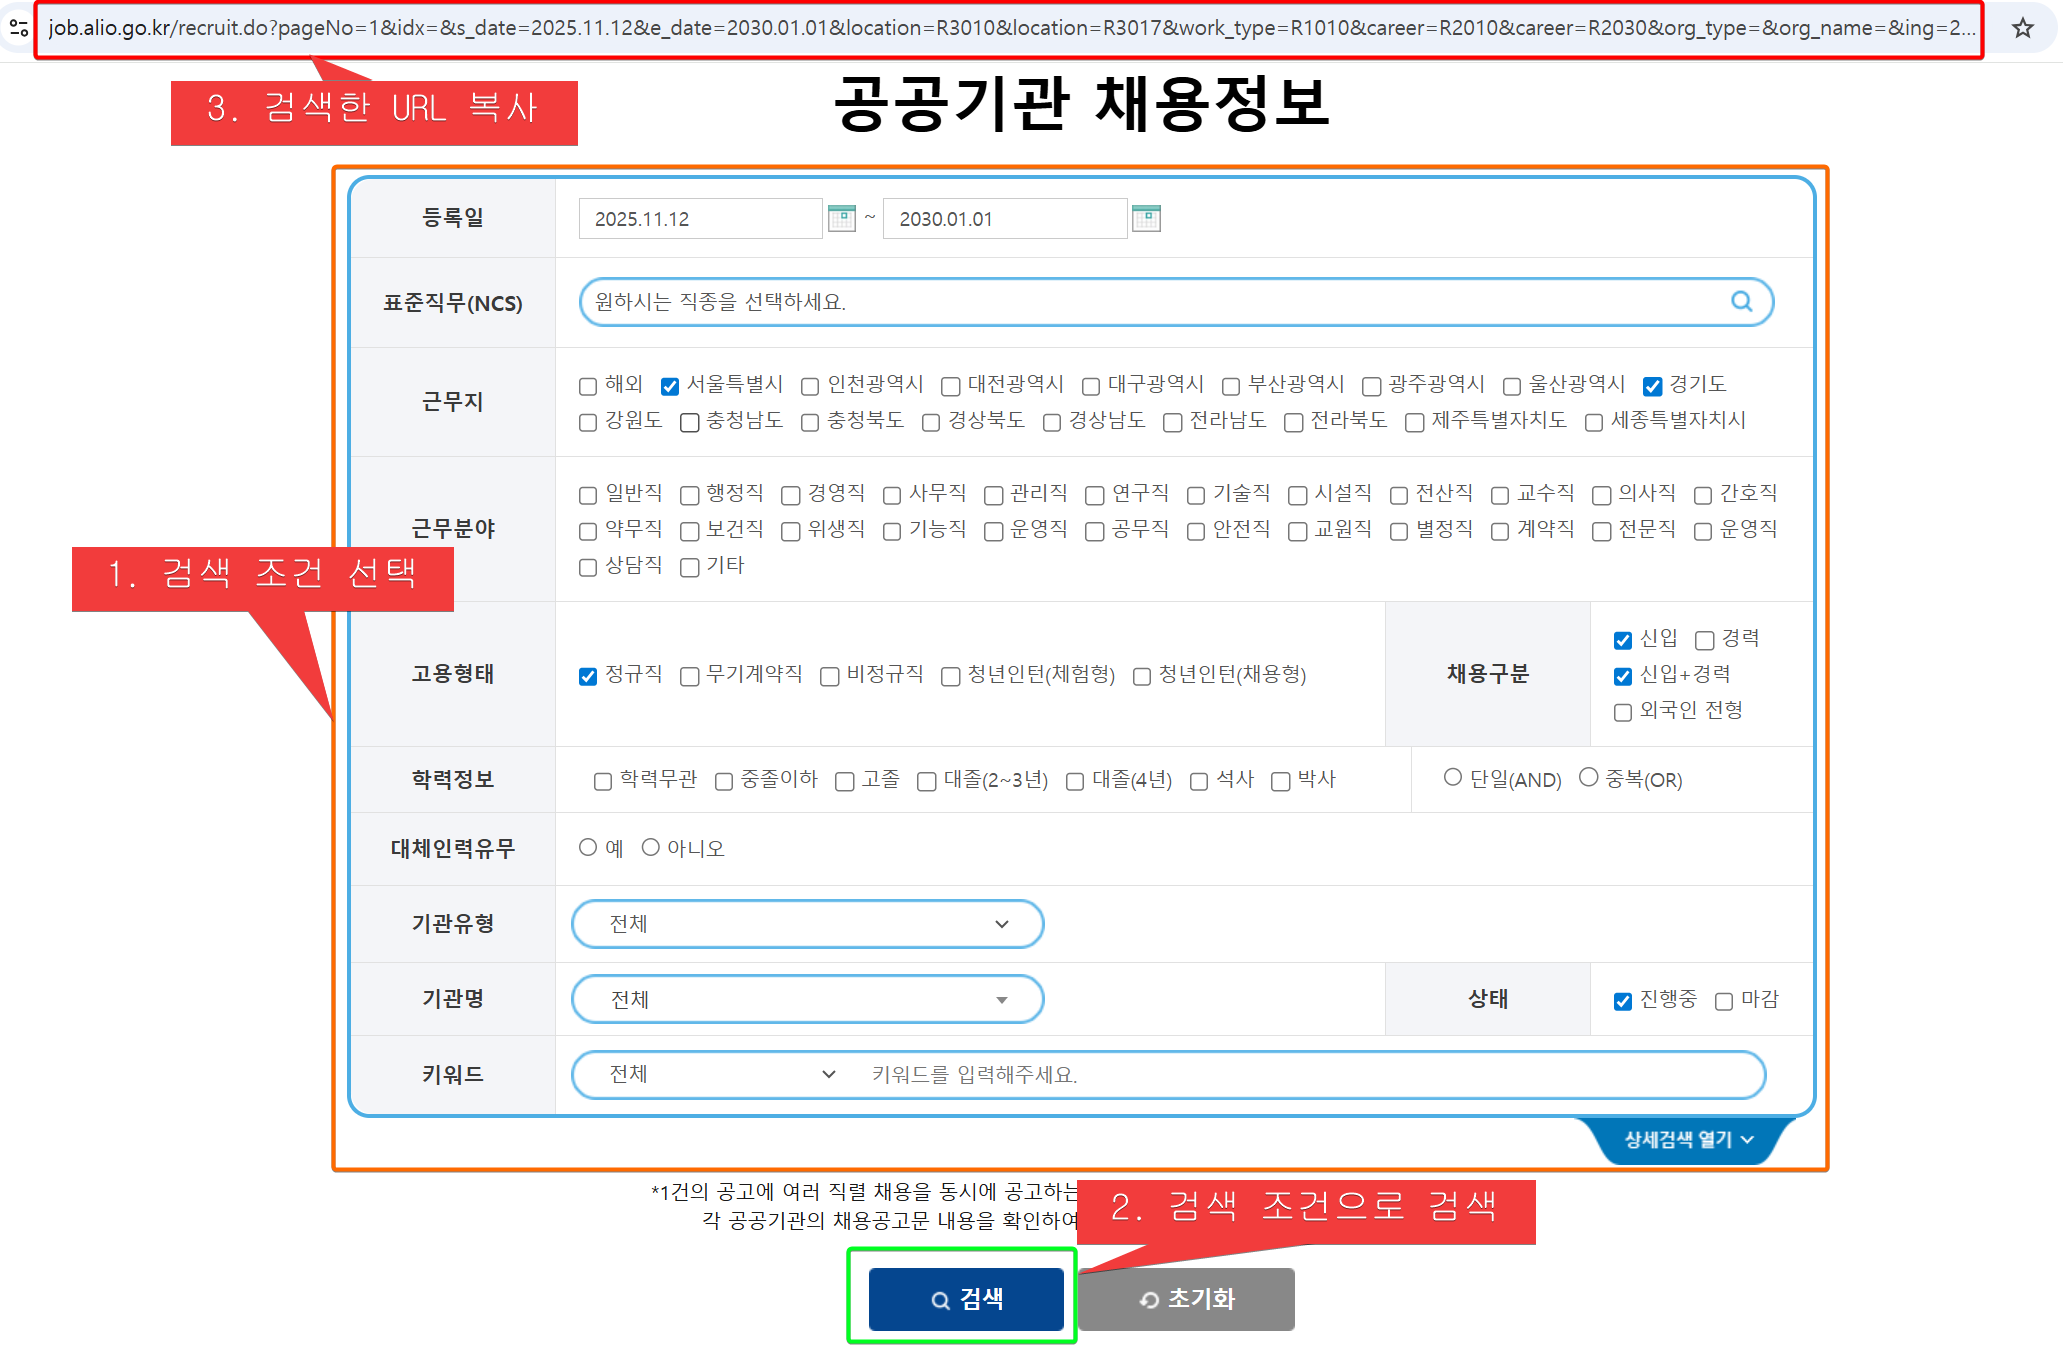This screenshot has height=1353, width=2063.
Task: Check the 부산광역시 location checkbox
Action: point(1231,386)
